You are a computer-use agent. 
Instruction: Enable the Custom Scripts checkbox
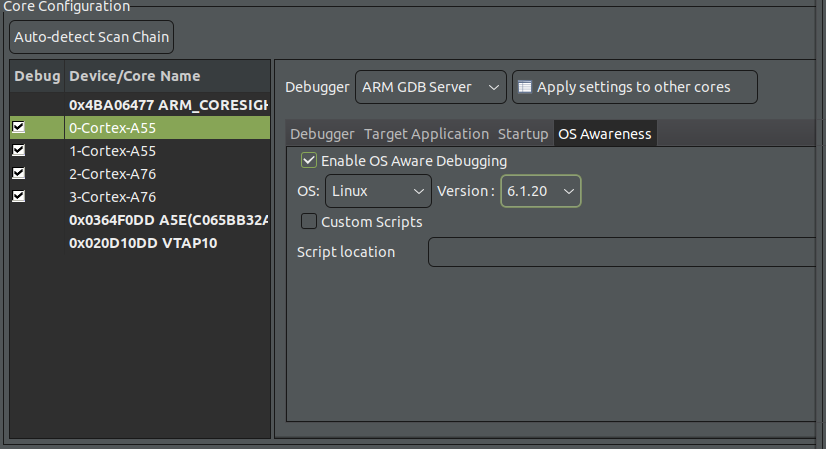click(x=309, y=222)
